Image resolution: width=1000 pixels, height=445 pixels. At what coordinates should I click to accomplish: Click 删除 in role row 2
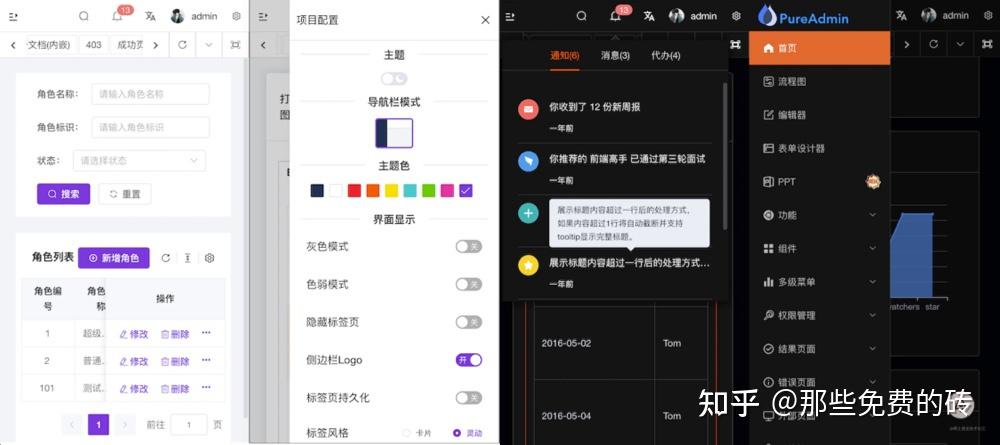tap(175, 361)
